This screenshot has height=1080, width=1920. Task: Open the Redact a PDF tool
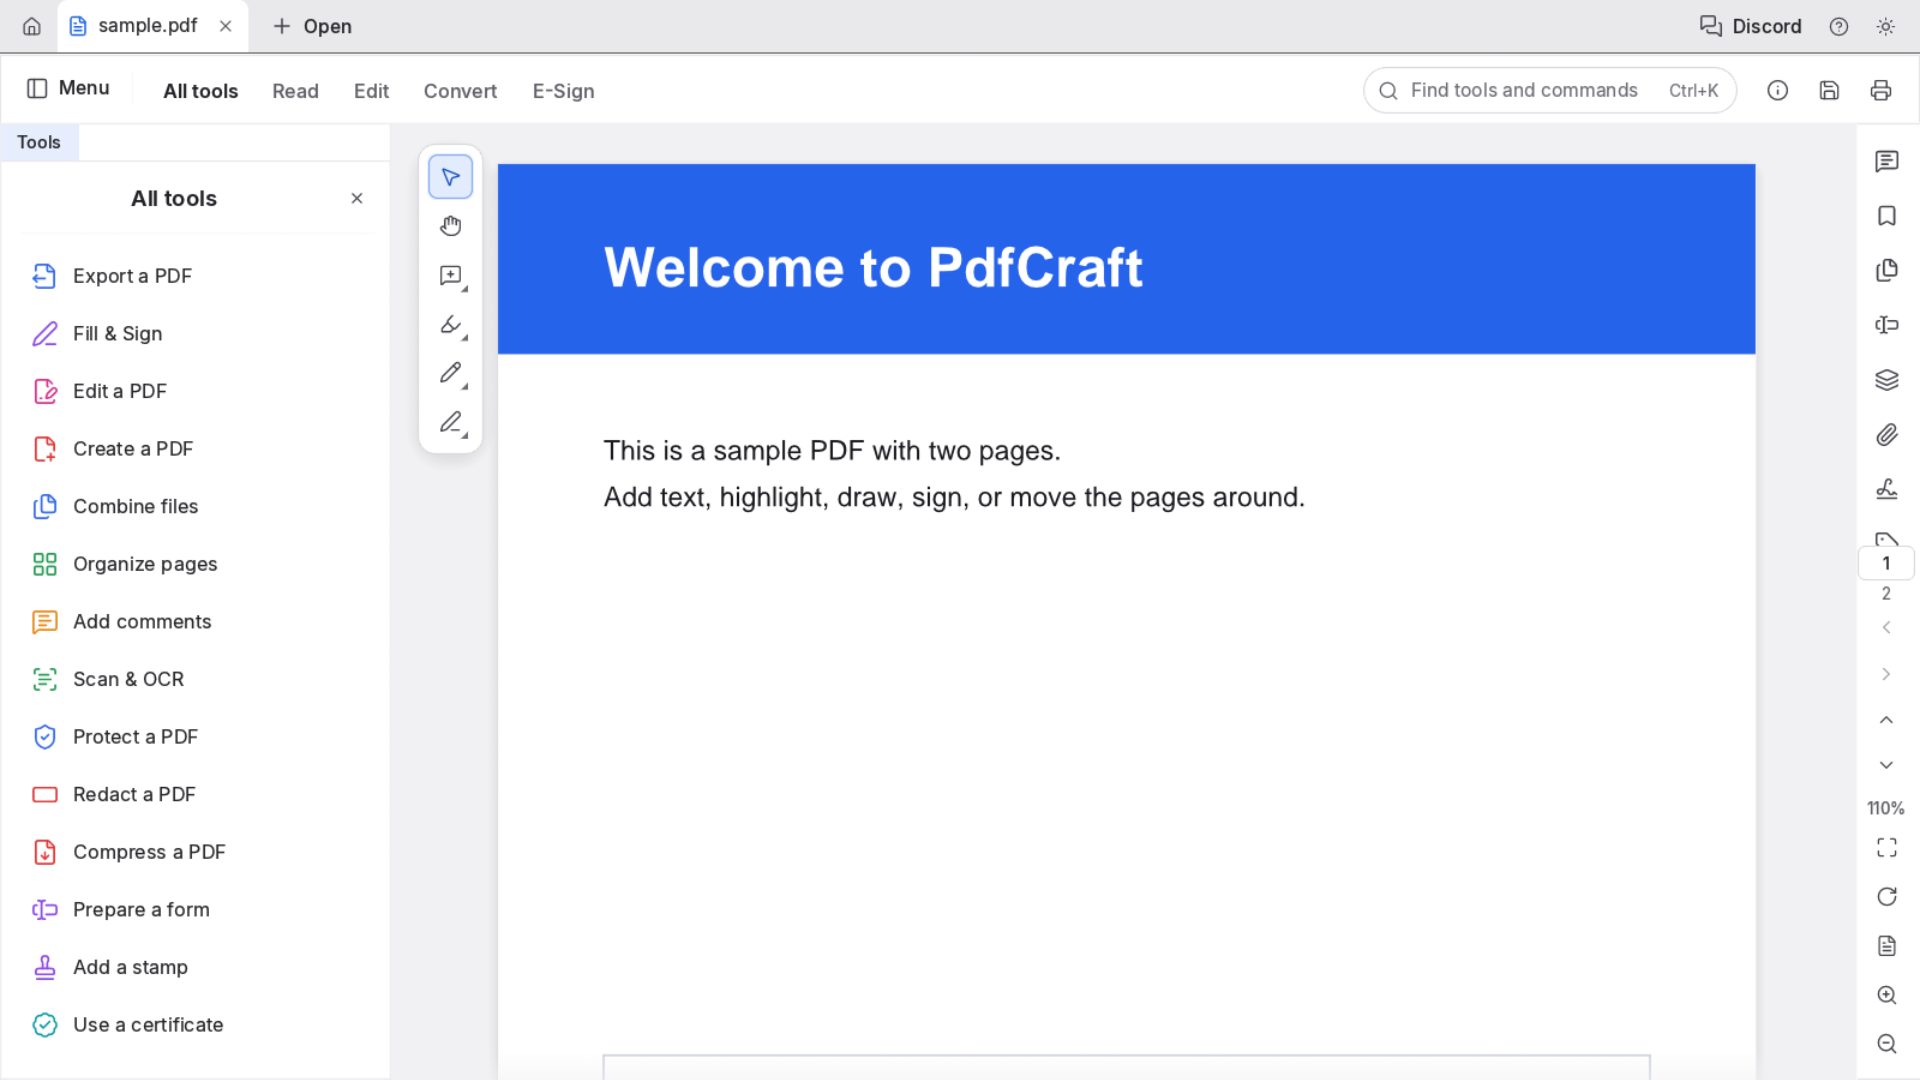click(196, 794)
